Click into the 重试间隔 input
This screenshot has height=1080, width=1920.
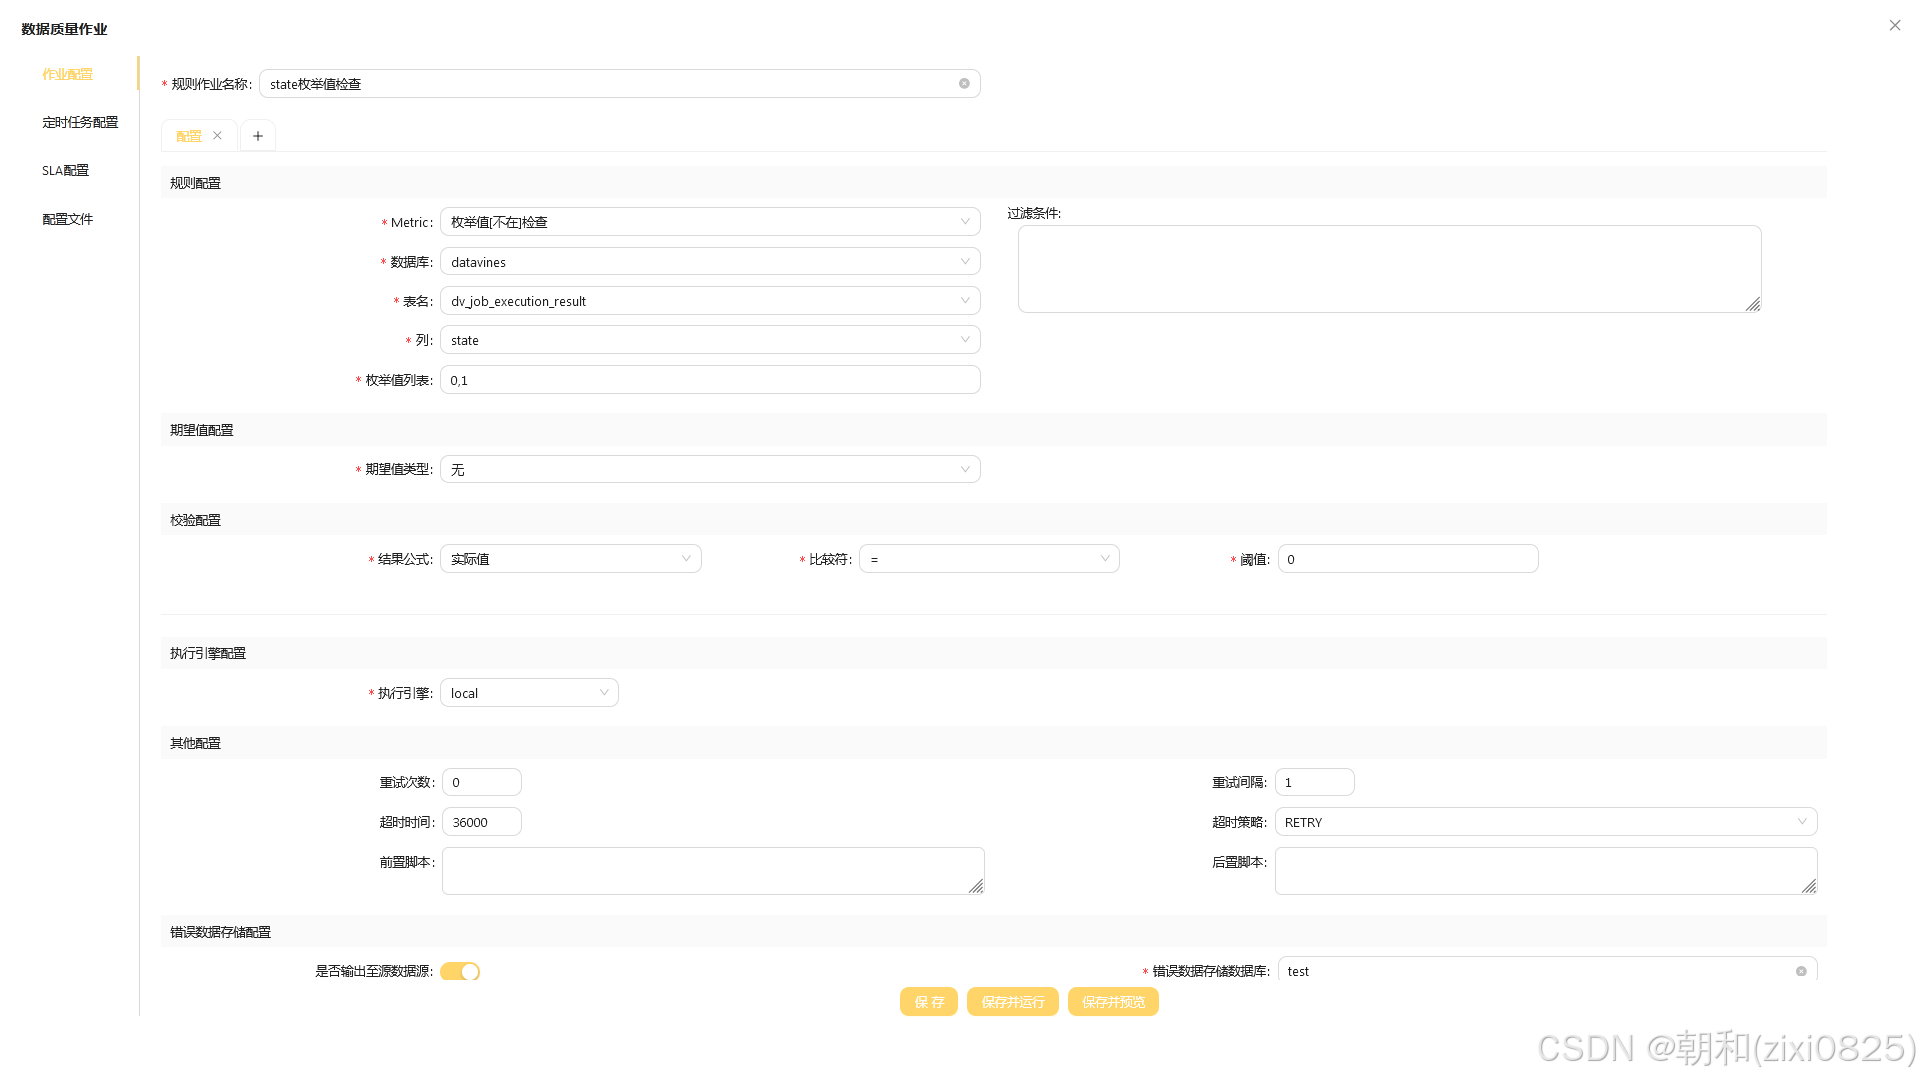point(1315,782)
